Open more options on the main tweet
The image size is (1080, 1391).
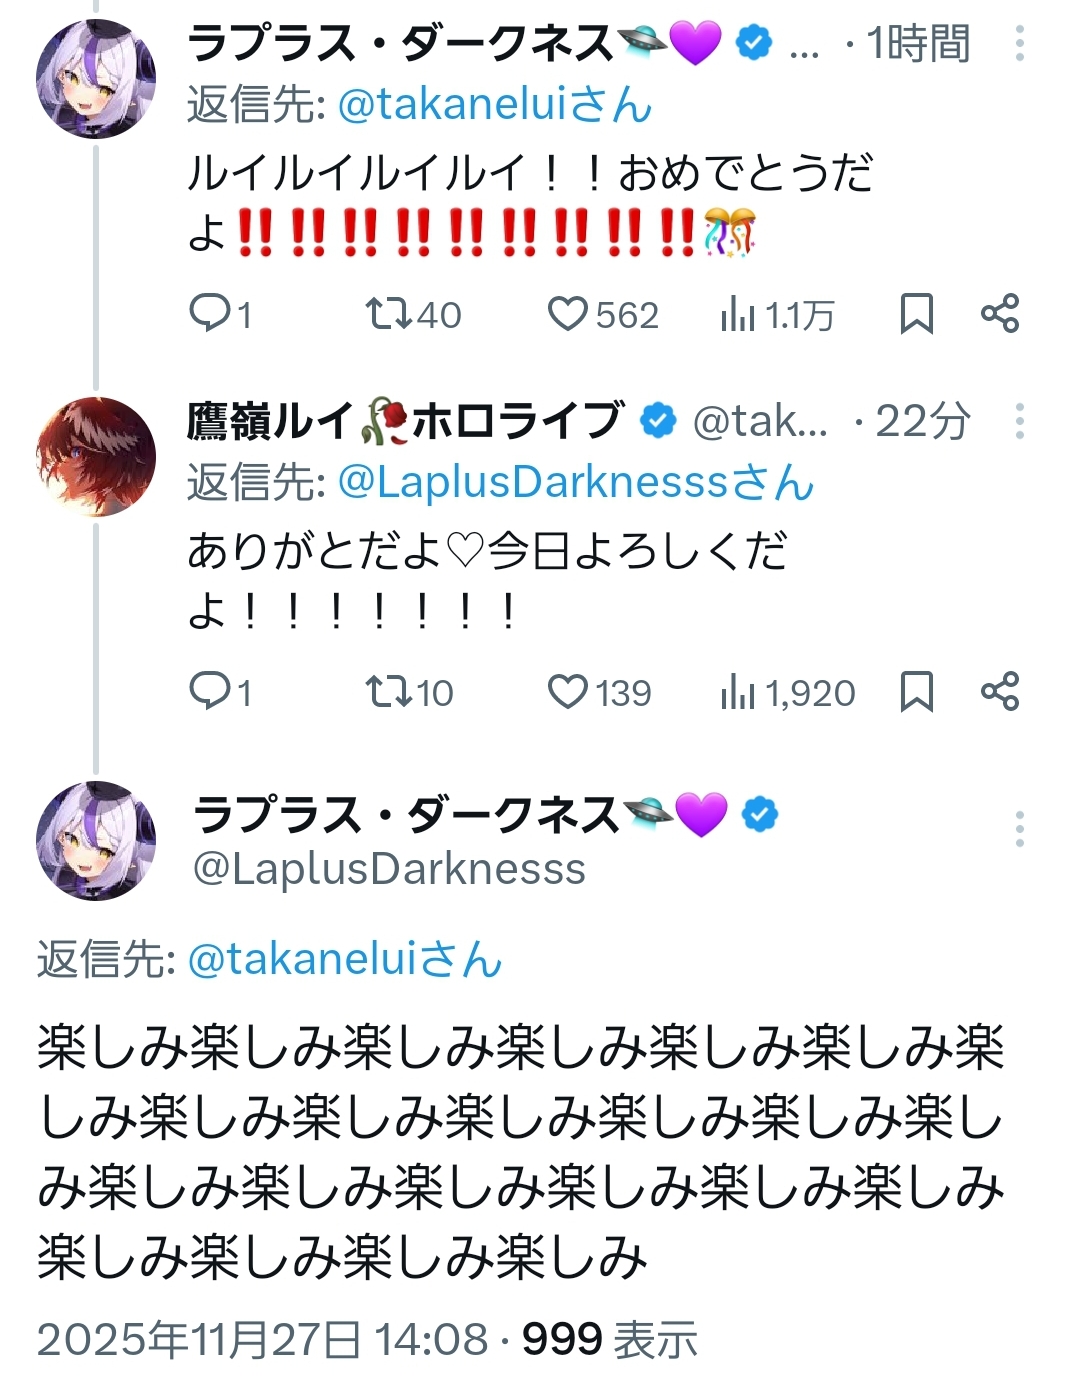point(1019,829)
